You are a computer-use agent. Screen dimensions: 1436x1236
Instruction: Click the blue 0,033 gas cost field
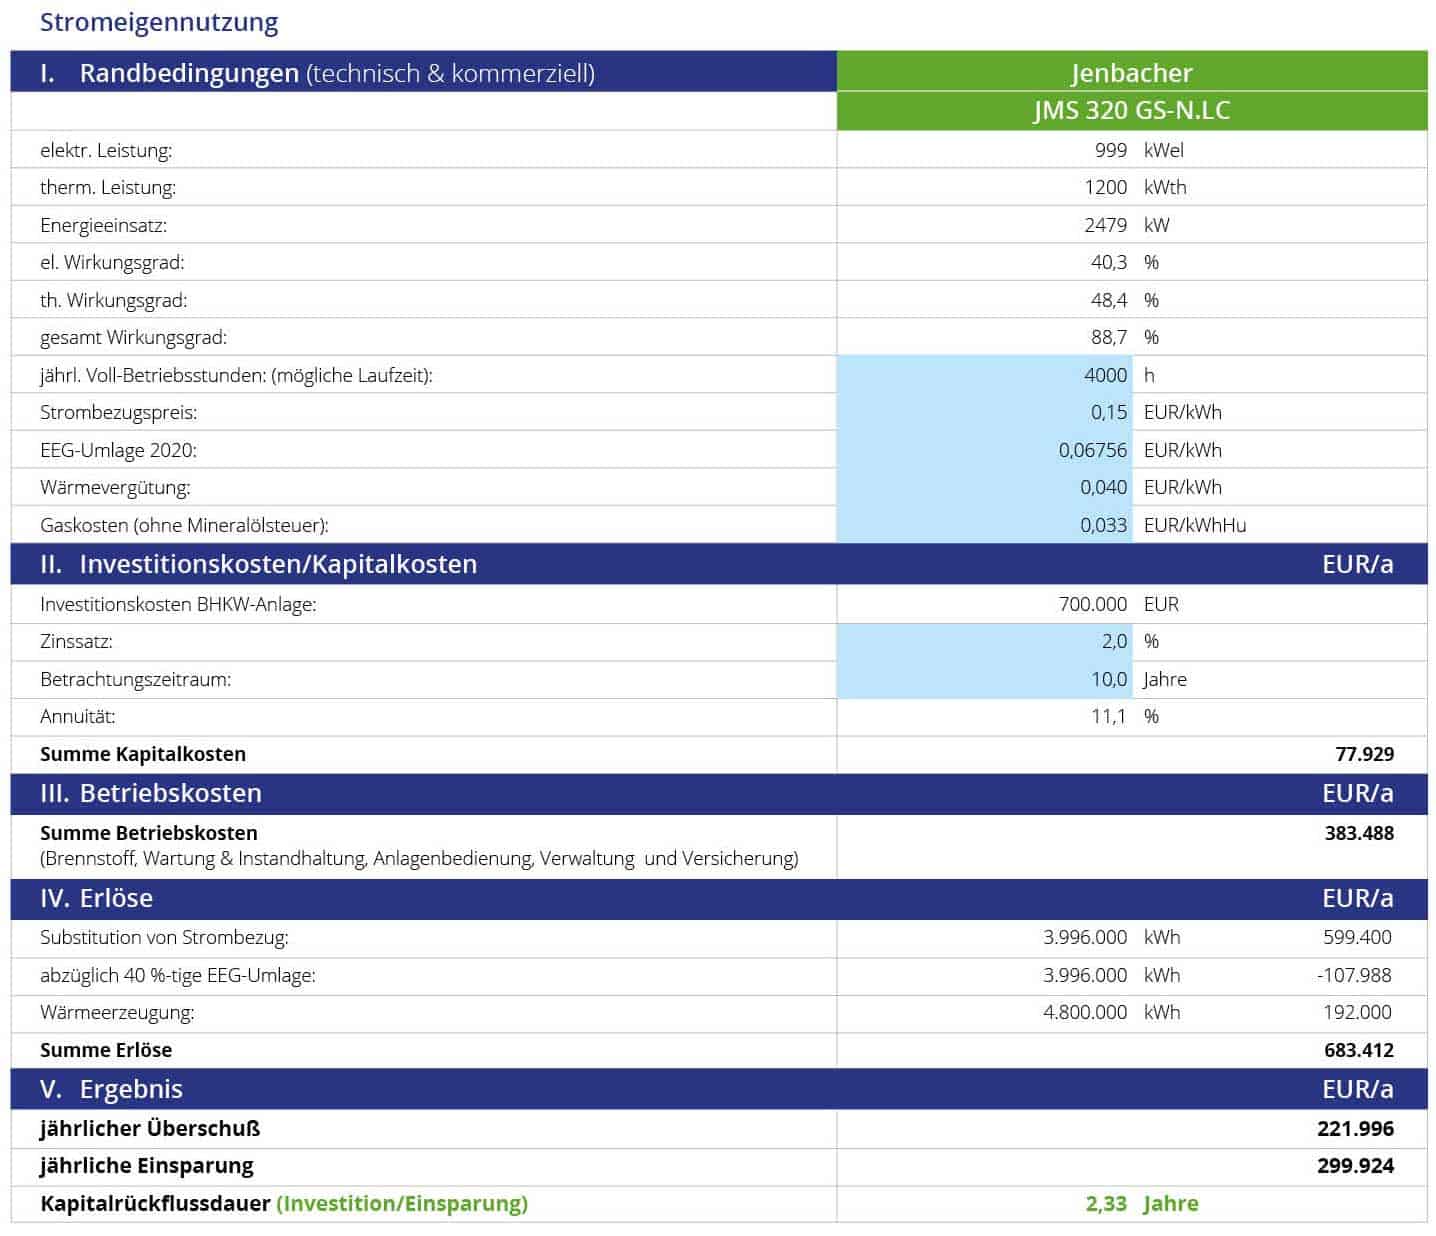click(x=985, y=525)
